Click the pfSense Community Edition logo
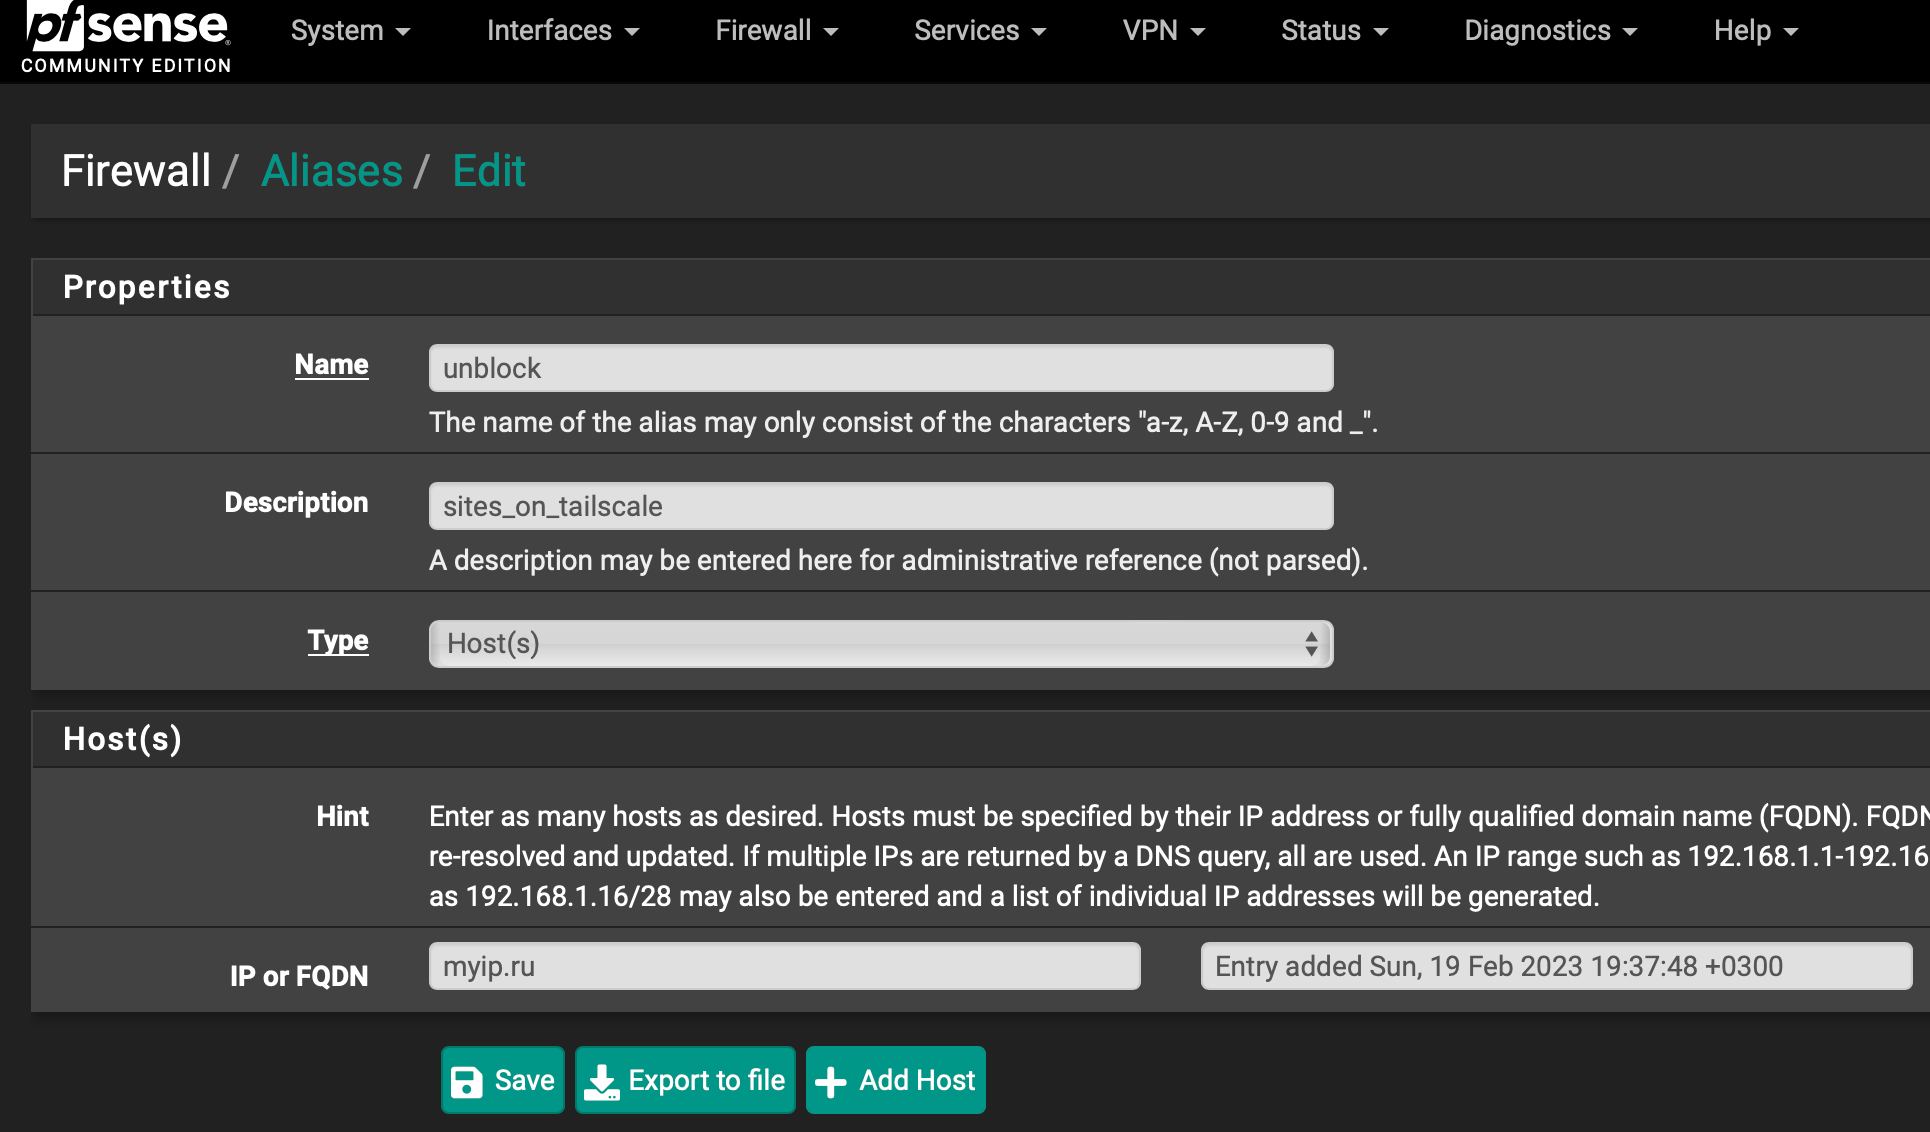Viewport: 1930px width, 1132px height. coord(126,38)
